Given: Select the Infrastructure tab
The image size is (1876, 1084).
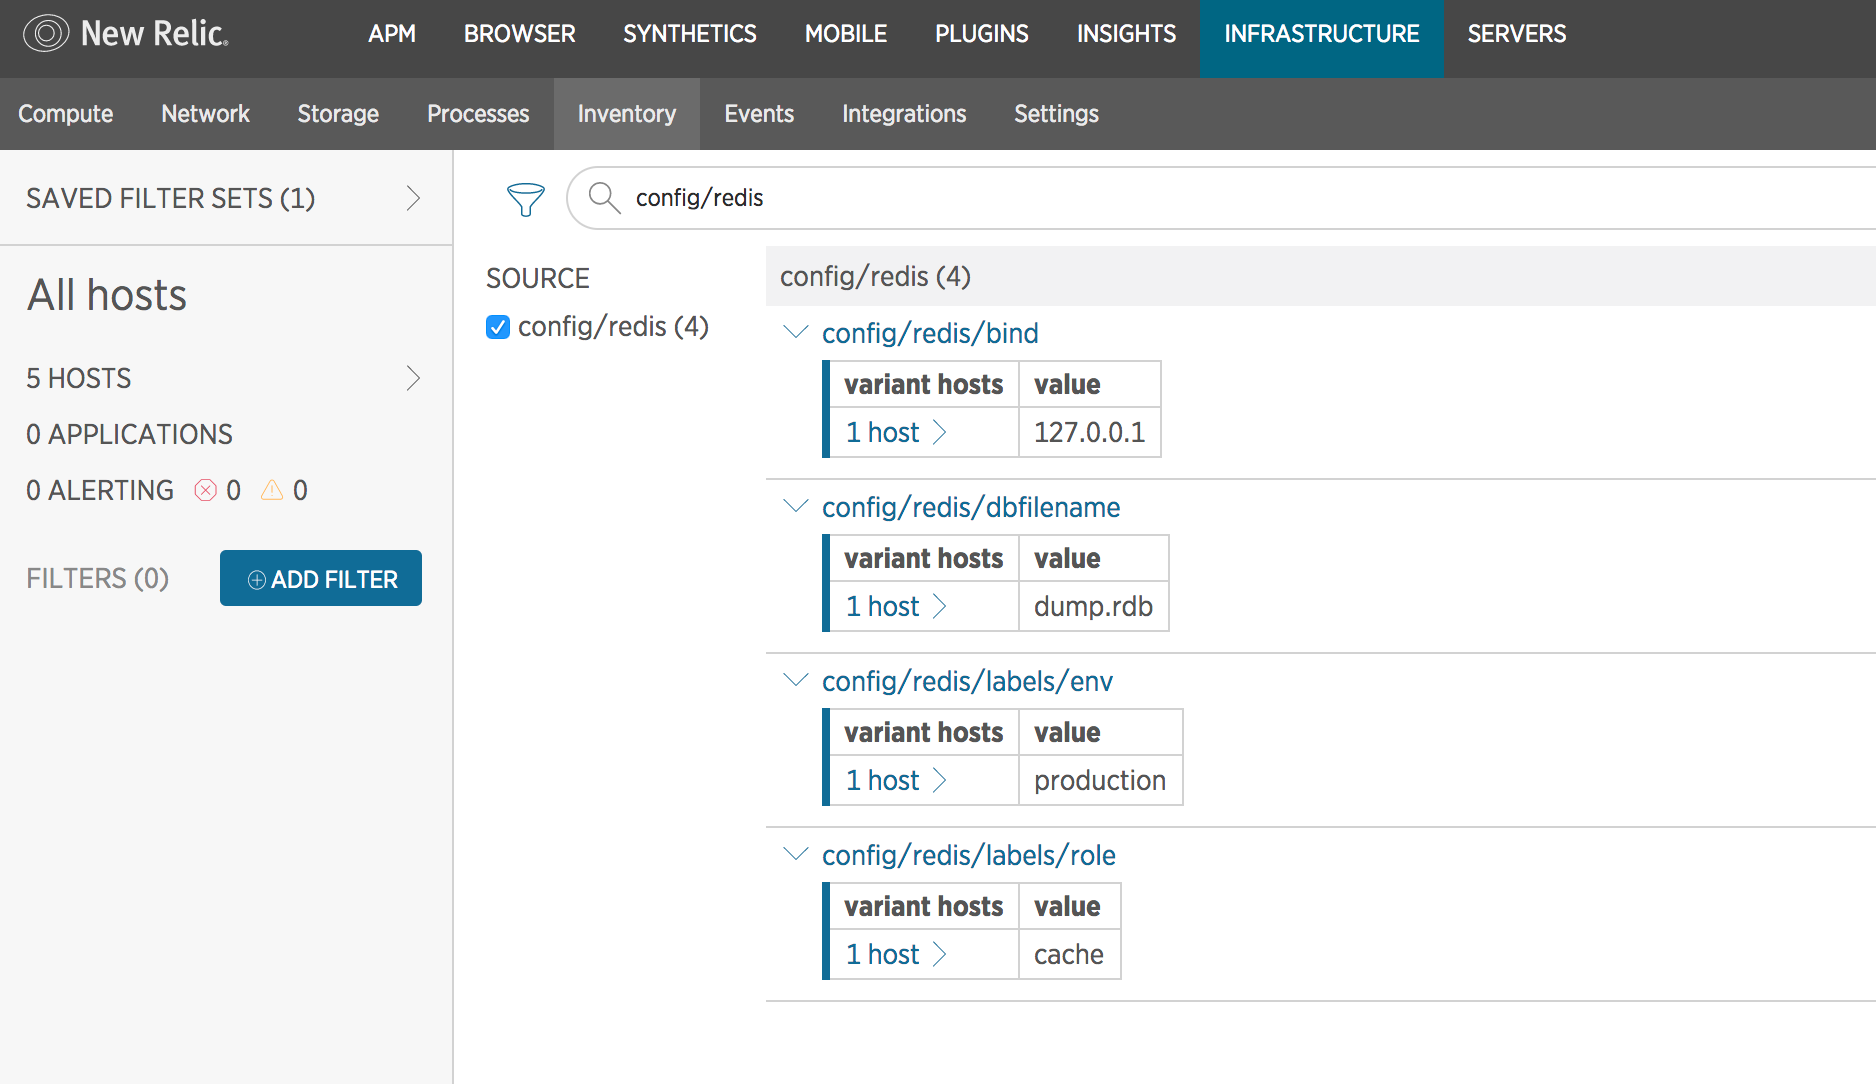Looking at the screenshot, I should pos(1322,38).
